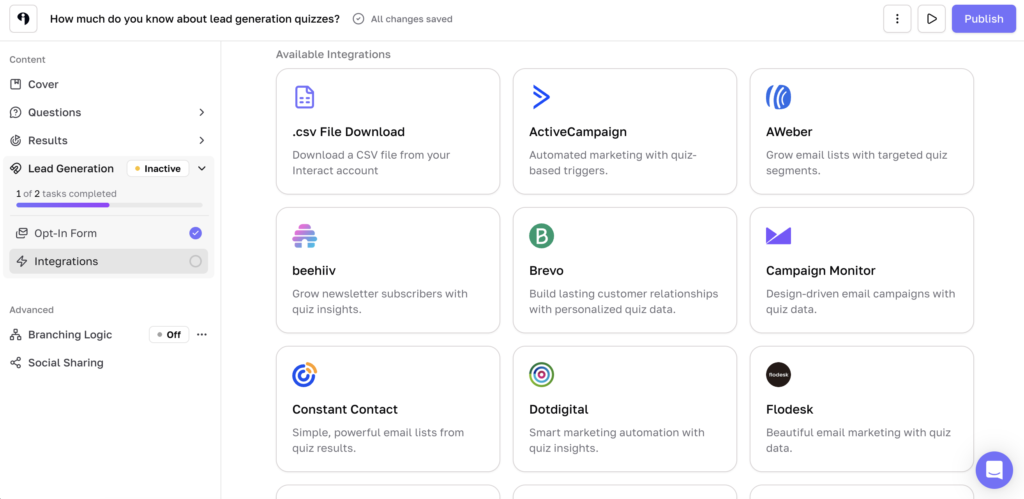The image size is (1024, 499).
Task: Expand the Results chevron
Action: (x=202, y=140)
